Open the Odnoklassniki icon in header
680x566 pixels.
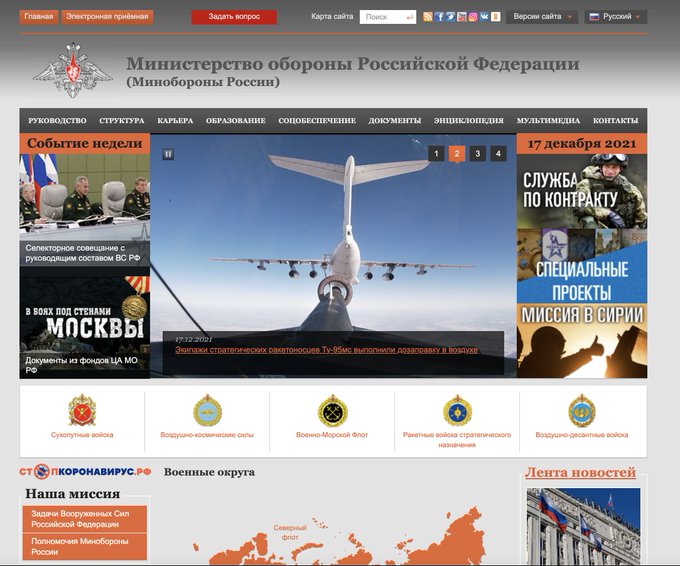click(495, 17)
